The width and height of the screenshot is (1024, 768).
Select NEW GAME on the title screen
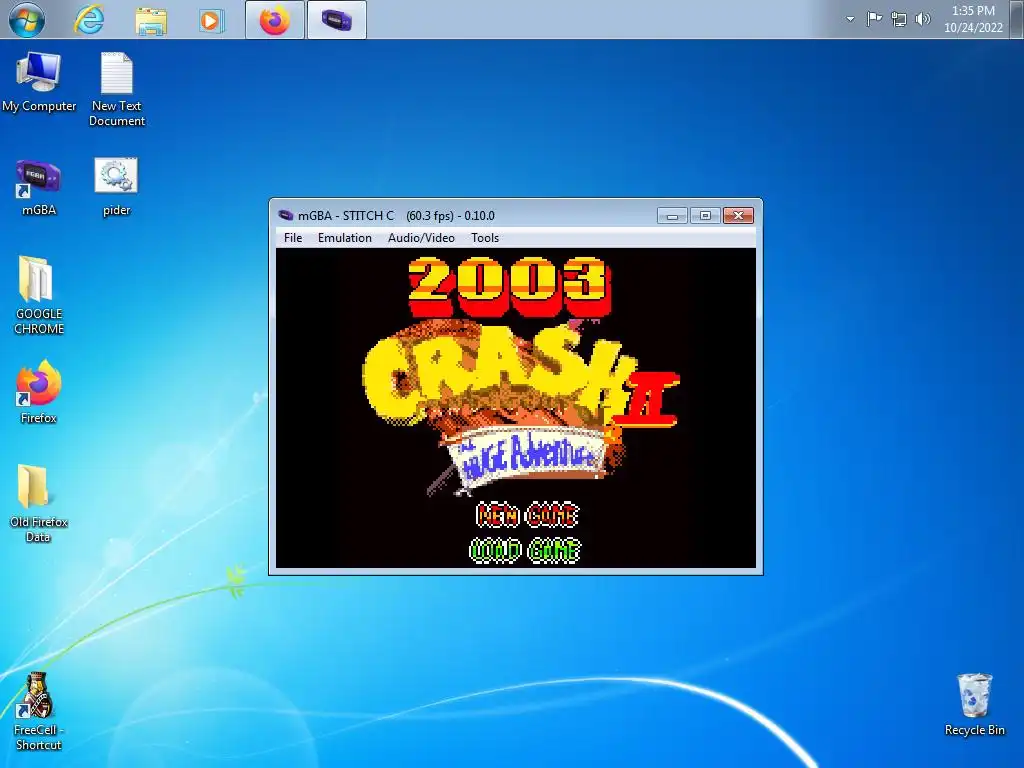[528, 515]
